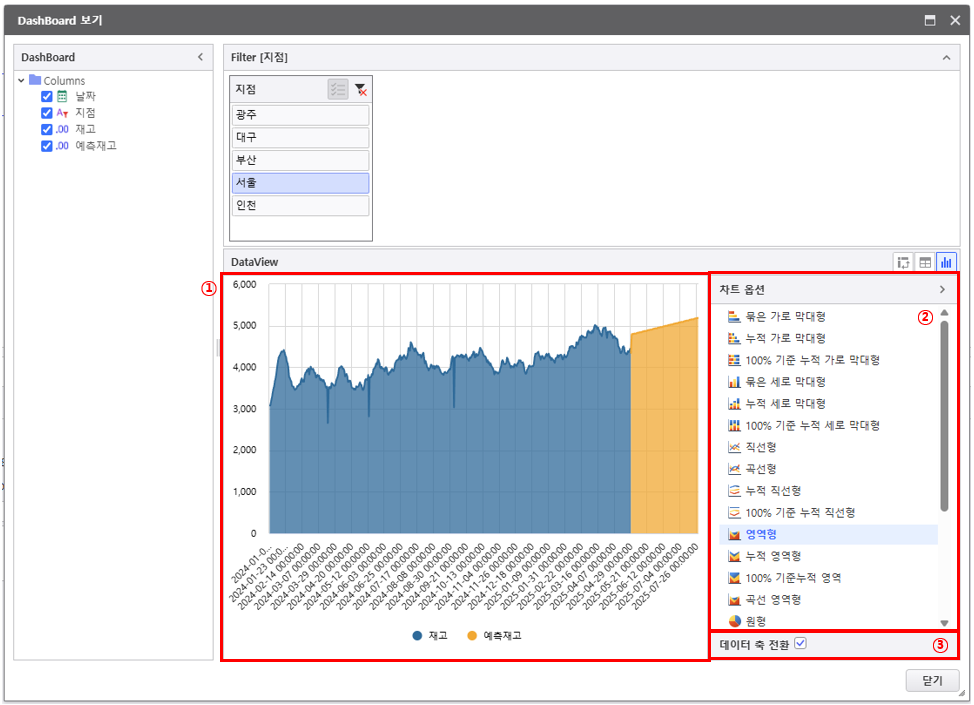Collapse the Filter [지점] panel
This screenshot has height=705, width=974.
(946, 58)
